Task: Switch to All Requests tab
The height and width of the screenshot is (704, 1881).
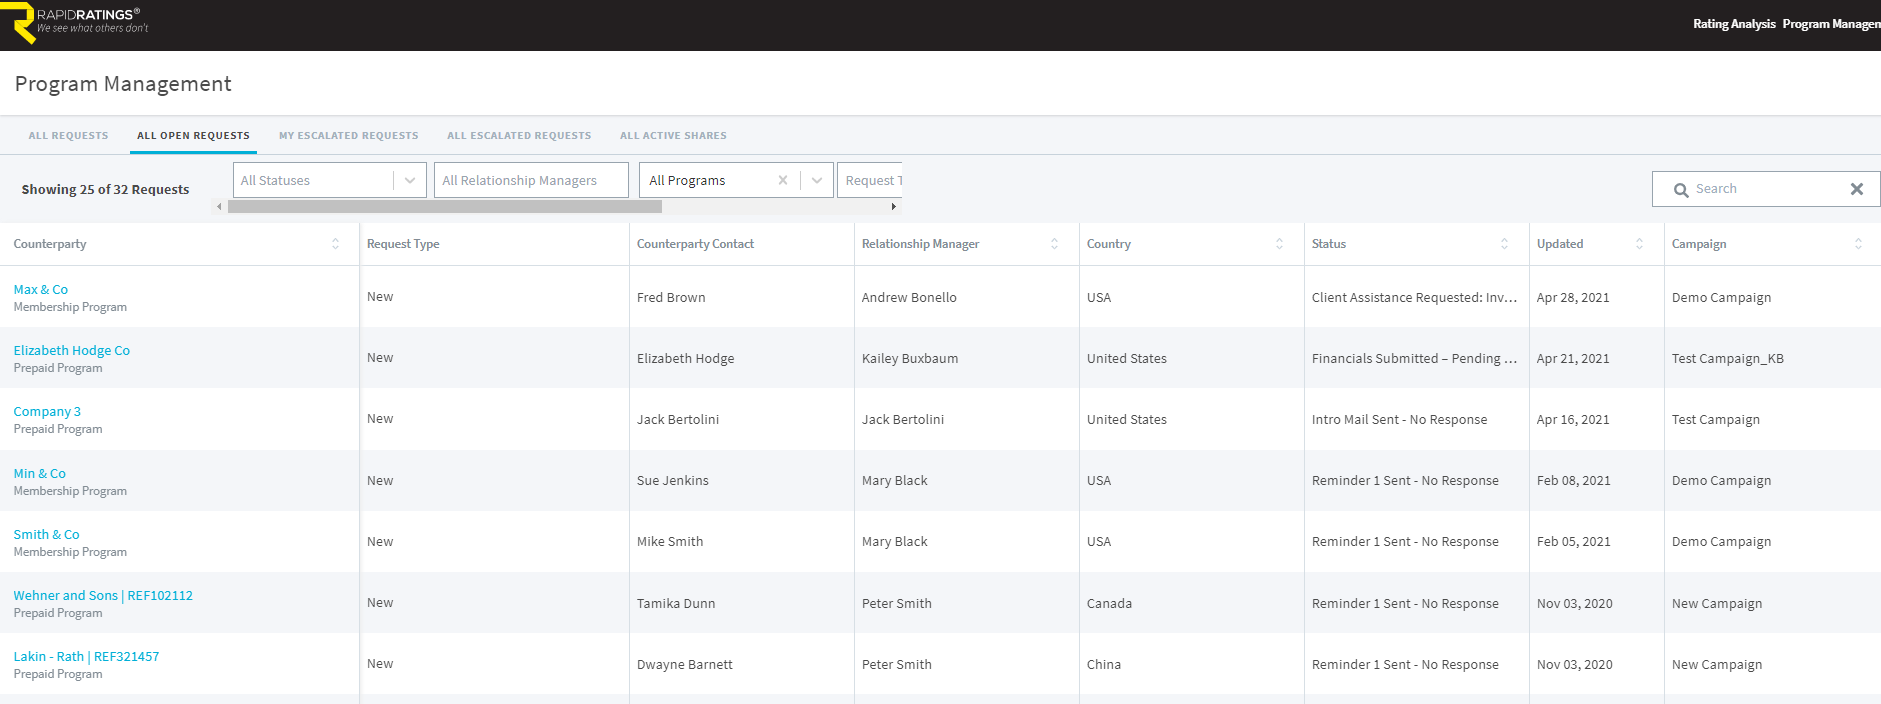Action: (x=68, y=136)
